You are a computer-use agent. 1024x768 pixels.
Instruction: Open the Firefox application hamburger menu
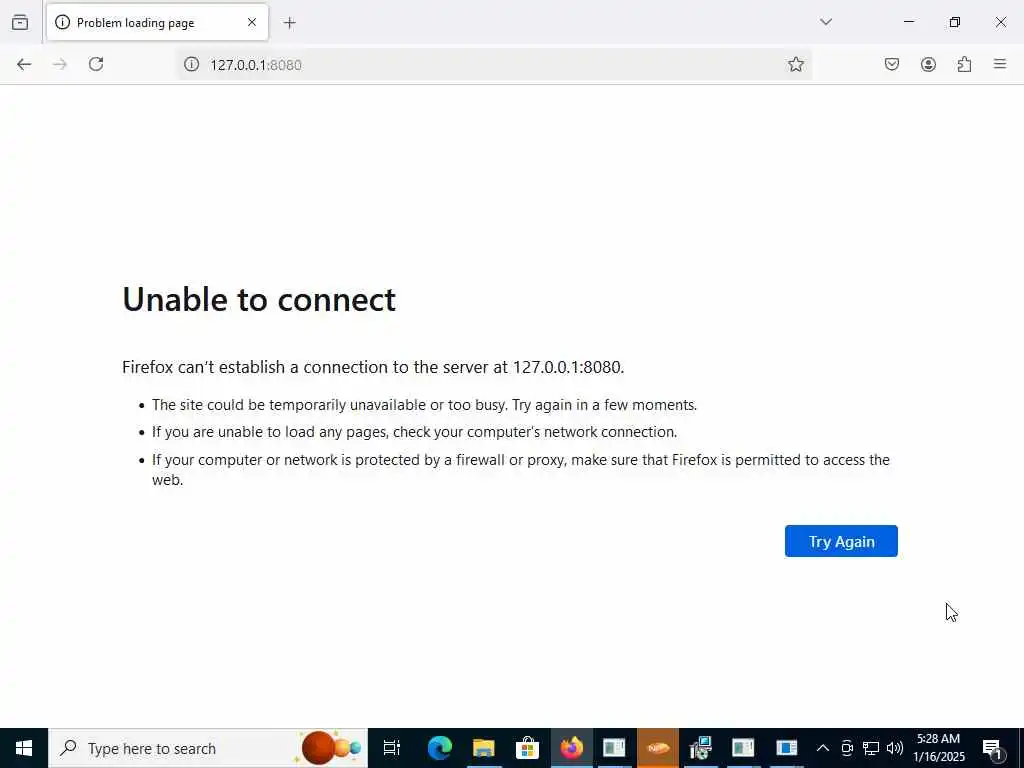pyautogui.click(x=1000, y=64)
